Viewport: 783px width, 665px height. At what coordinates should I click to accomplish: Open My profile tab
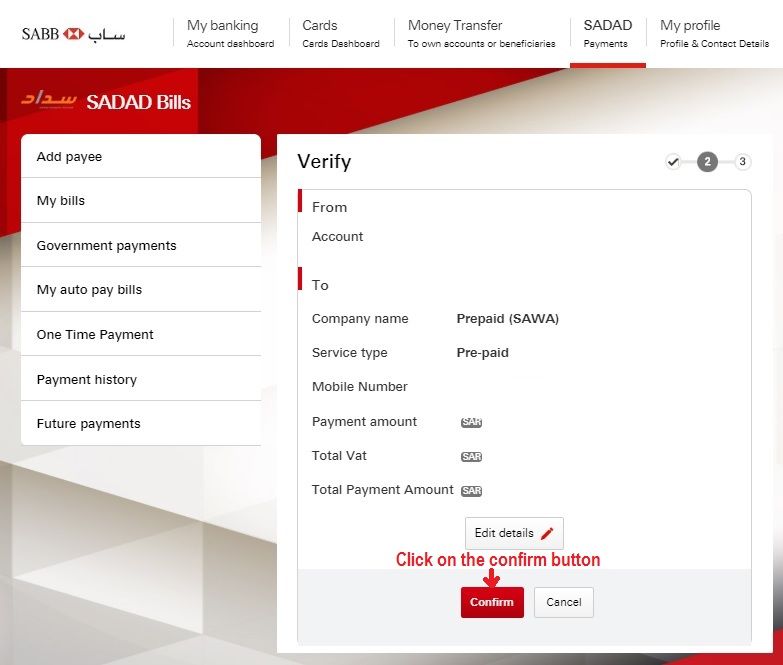pos(714,33)
